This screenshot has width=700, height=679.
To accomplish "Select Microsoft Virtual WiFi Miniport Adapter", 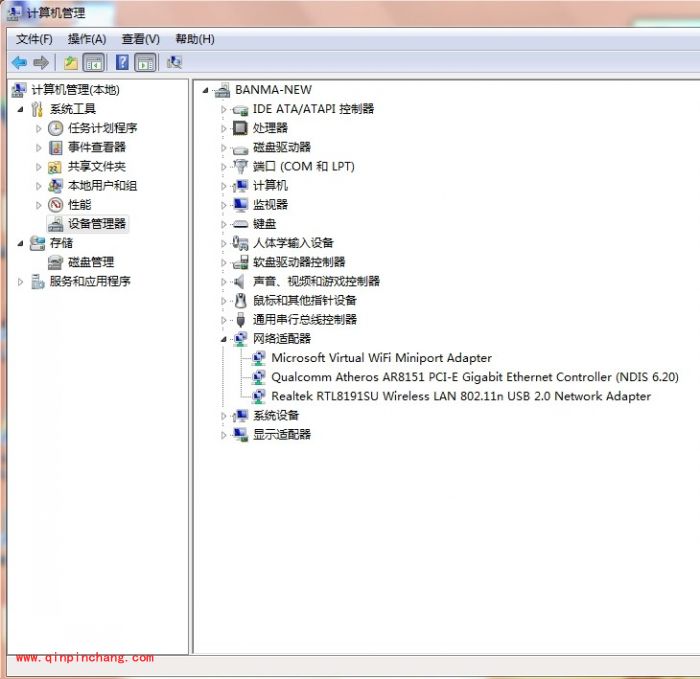I will click(x=381, y=358).
